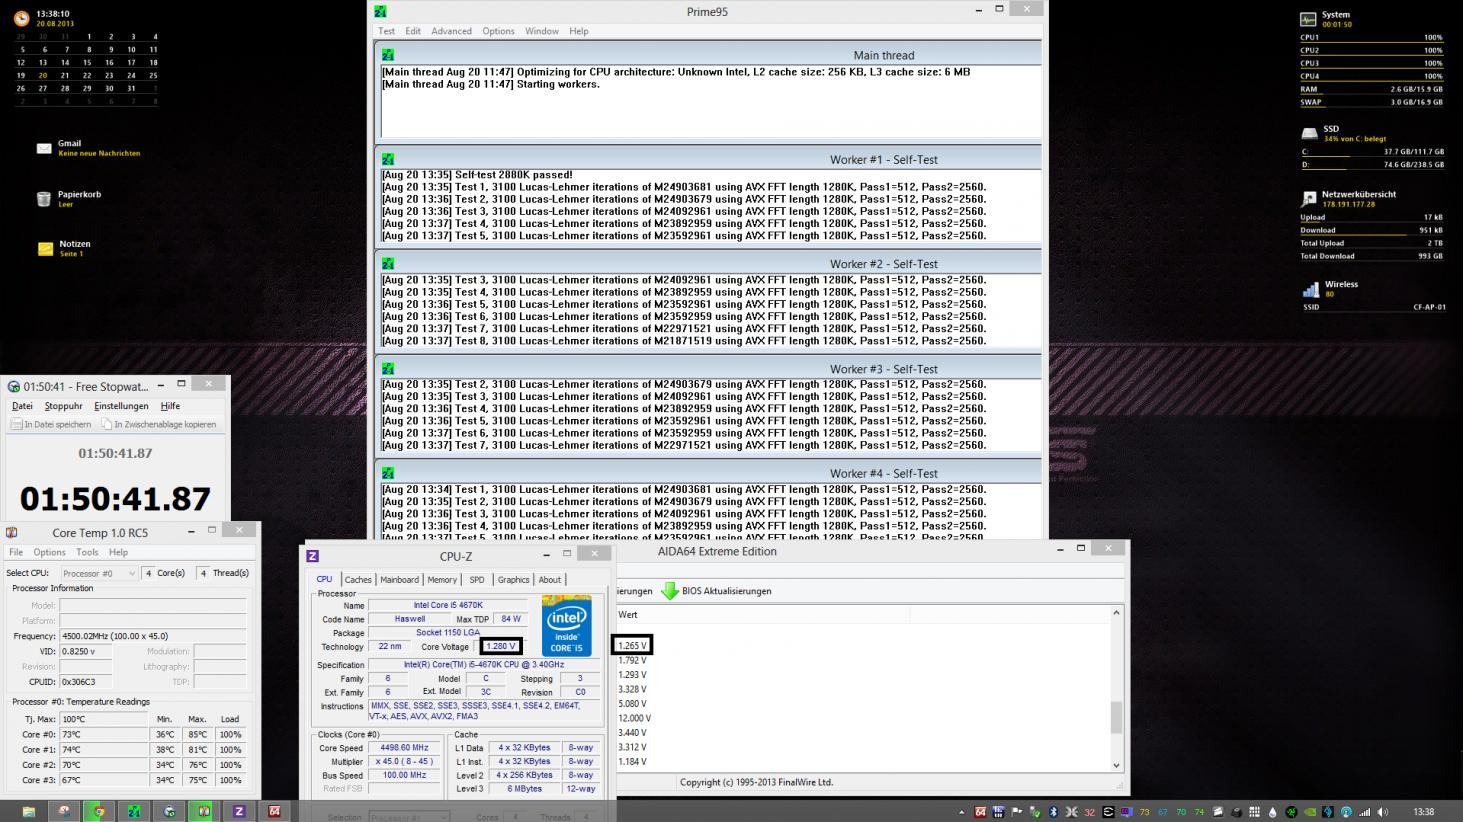The height and width of the screenshot is (822, 1463).
Task: Open the Stoppuhr menu in Free Stopwatch
Action: [63, 406]
